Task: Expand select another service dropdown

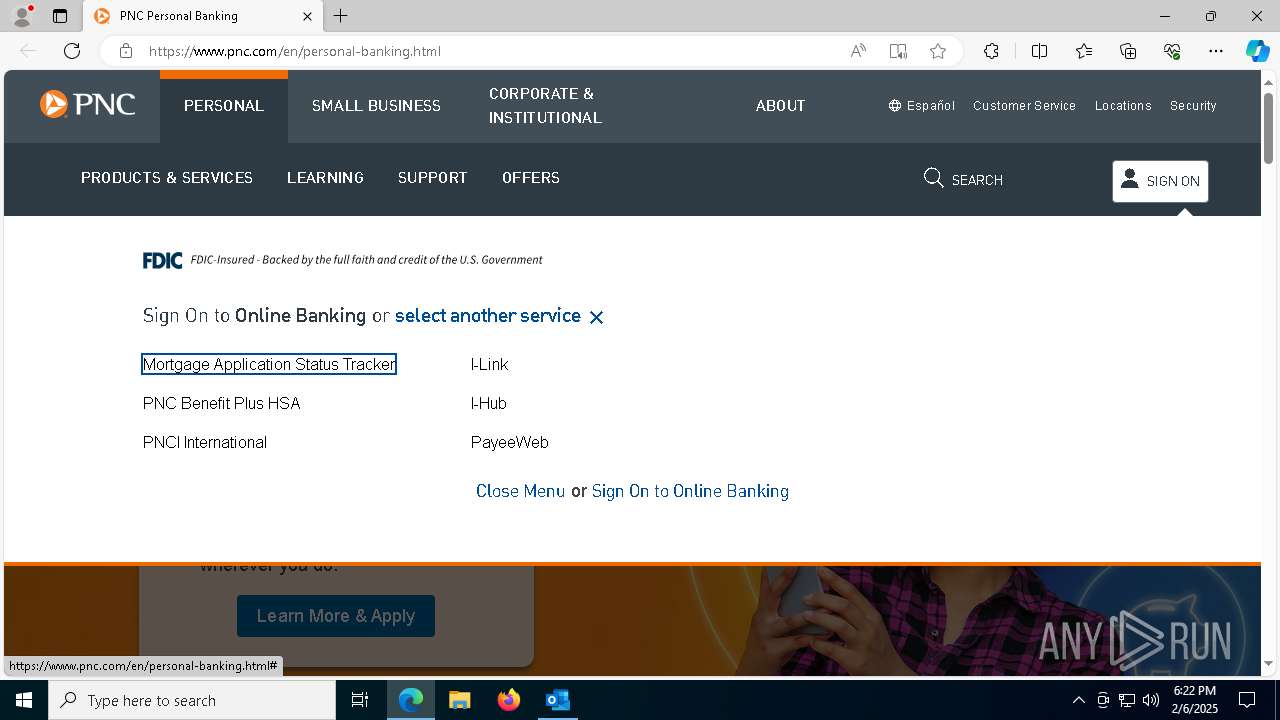Action: point(488,316)
